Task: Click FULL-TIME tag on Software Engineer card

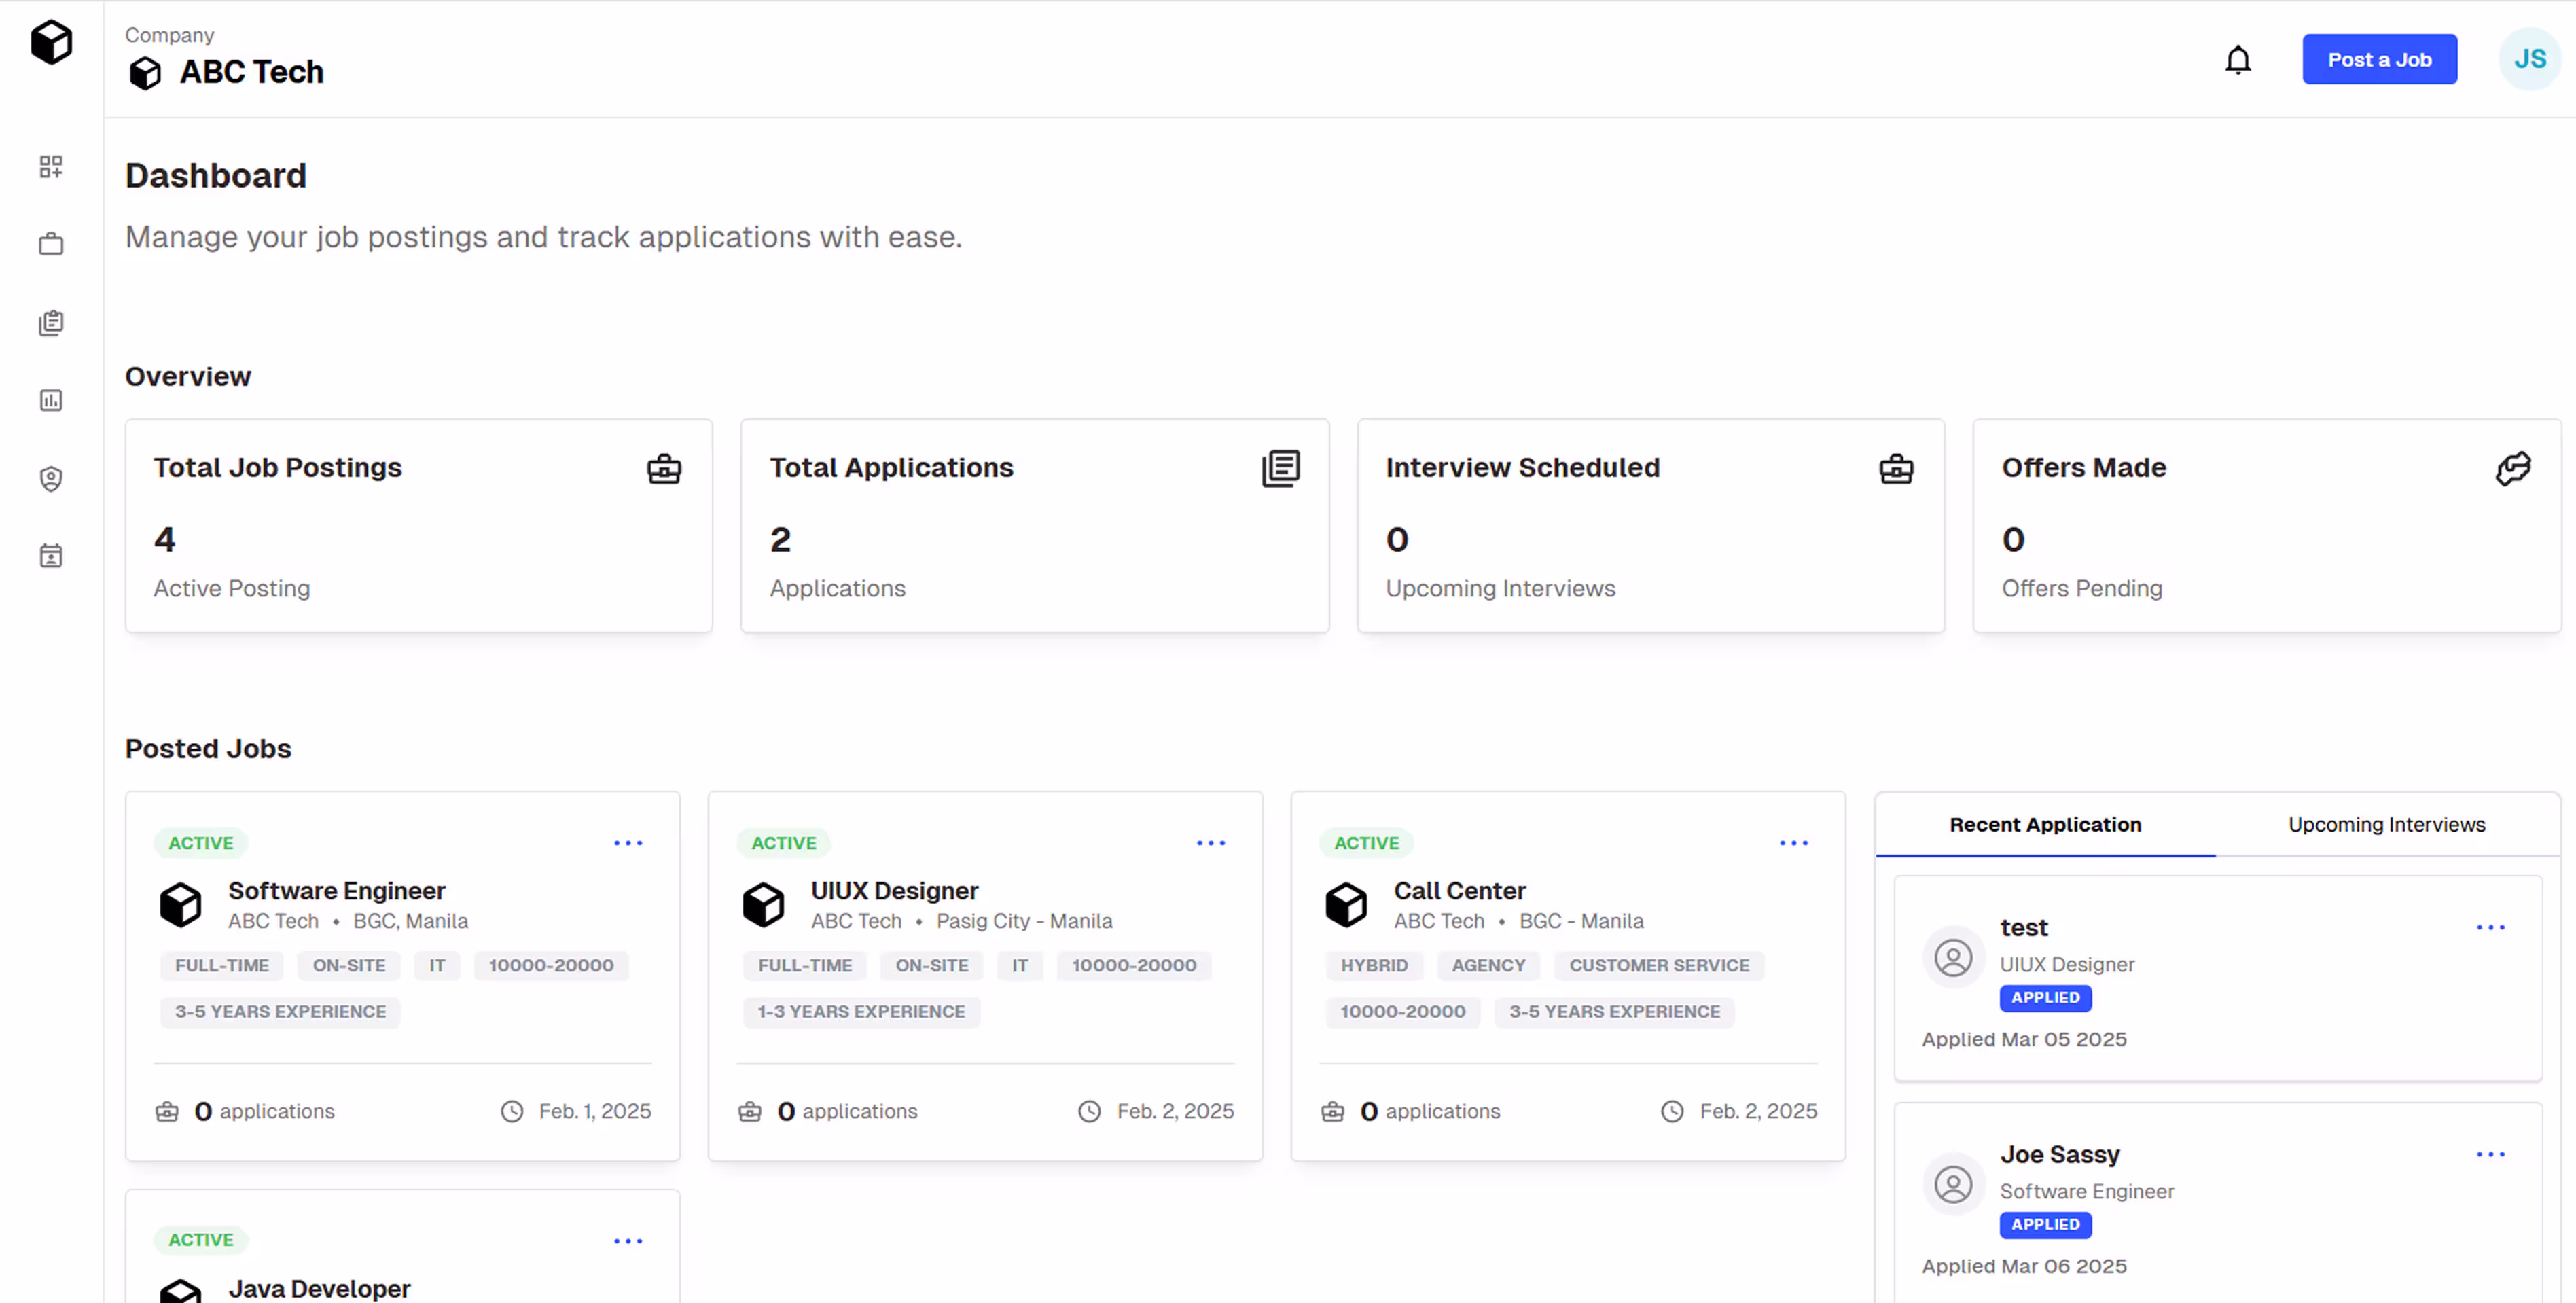Action: [x=221, y=965]
